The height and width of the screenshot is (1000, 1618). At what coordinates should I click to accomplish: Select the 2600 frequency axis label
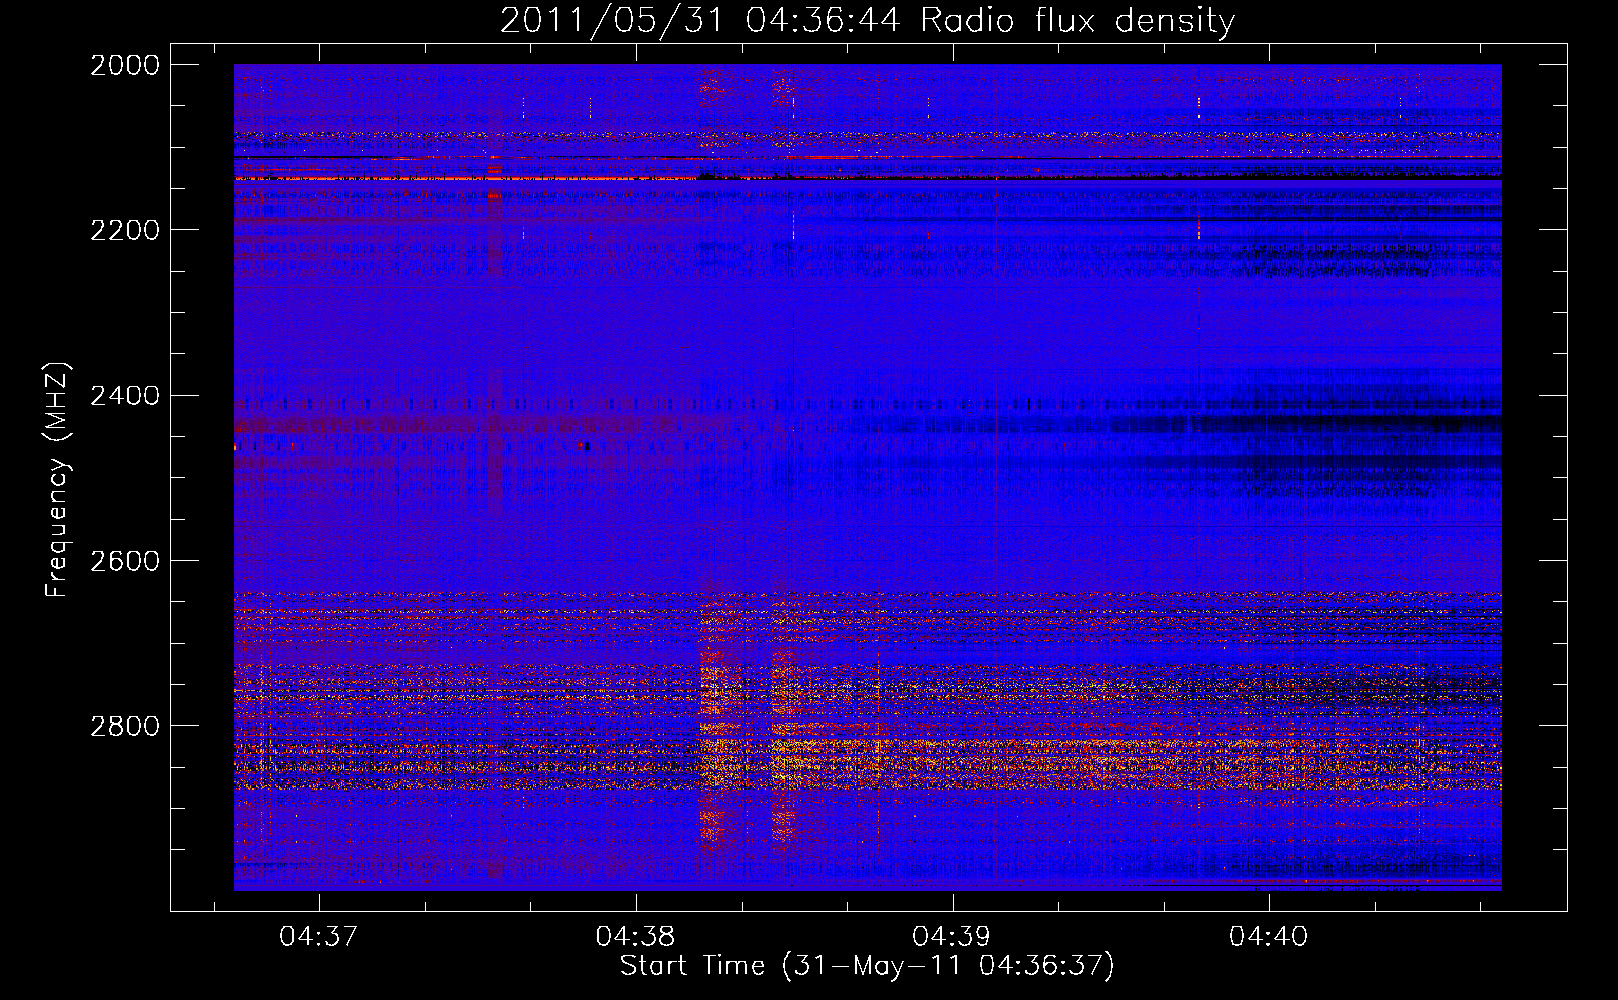[x=125, y=561]
